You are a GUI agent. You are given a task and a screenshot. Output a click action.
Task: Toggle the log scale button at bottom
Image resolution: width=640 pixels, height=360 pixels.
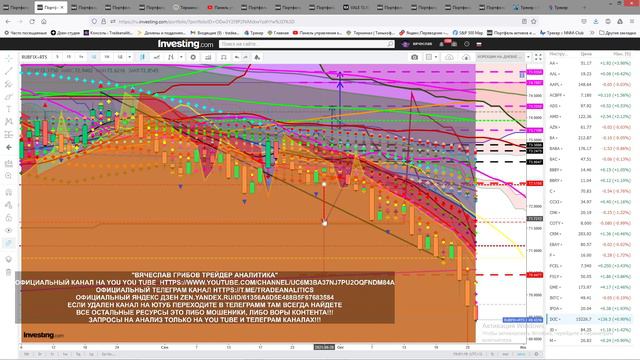[505, 354]
